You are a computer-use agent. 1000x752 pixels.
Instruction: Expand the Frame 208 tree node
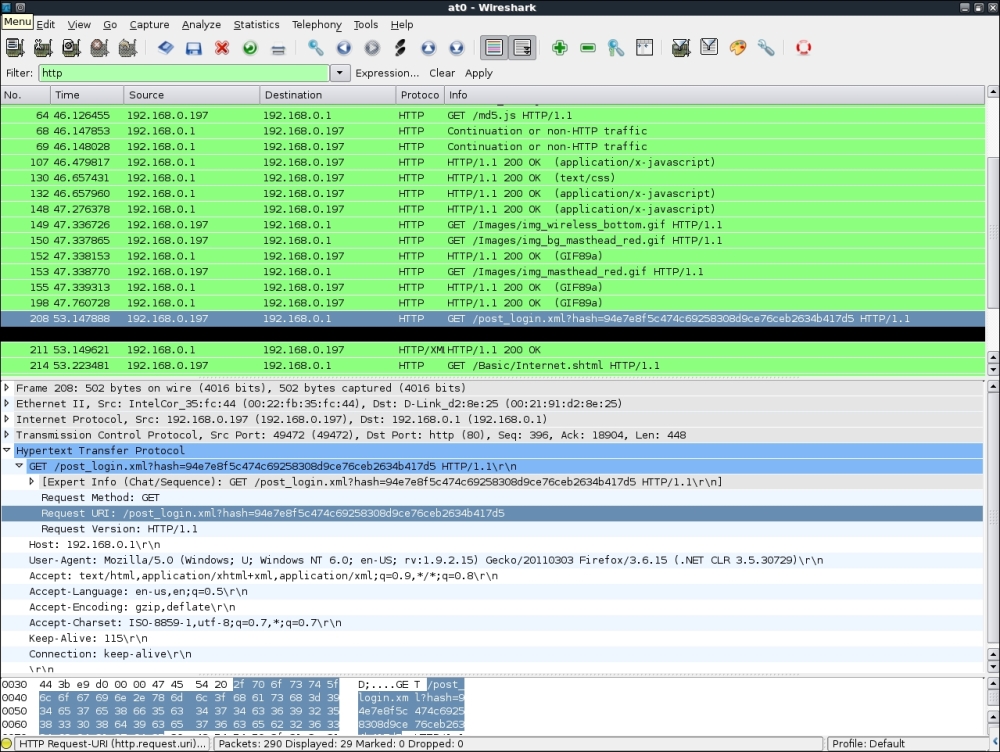(x=7, y=387)
